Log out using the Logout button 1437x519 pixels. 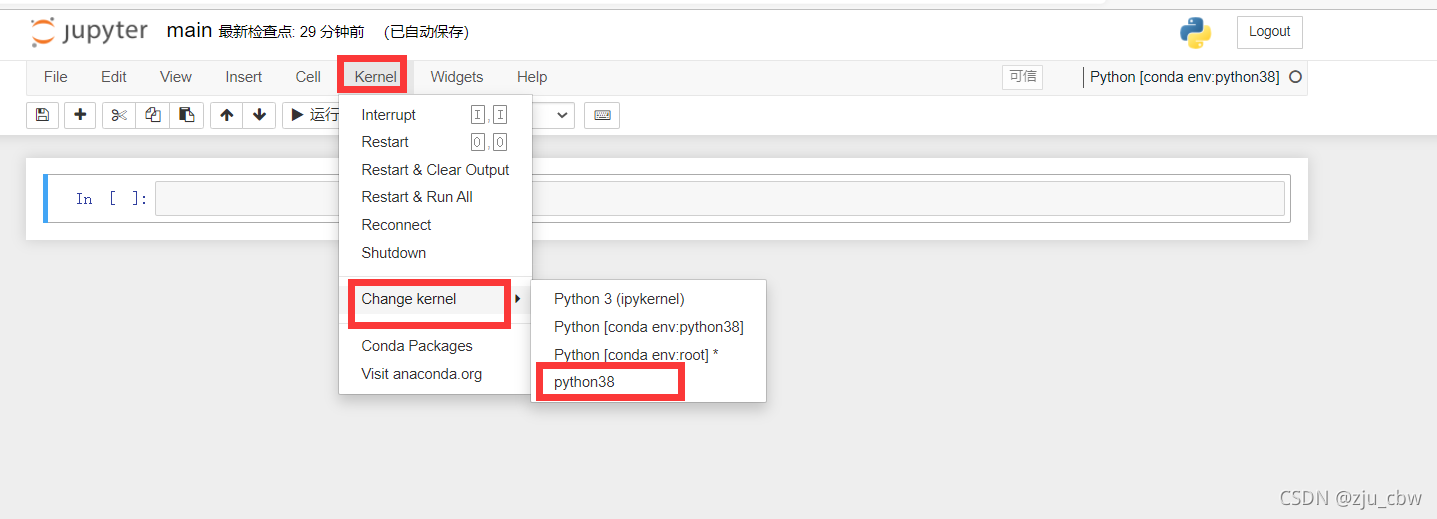tap(1269, 32)
